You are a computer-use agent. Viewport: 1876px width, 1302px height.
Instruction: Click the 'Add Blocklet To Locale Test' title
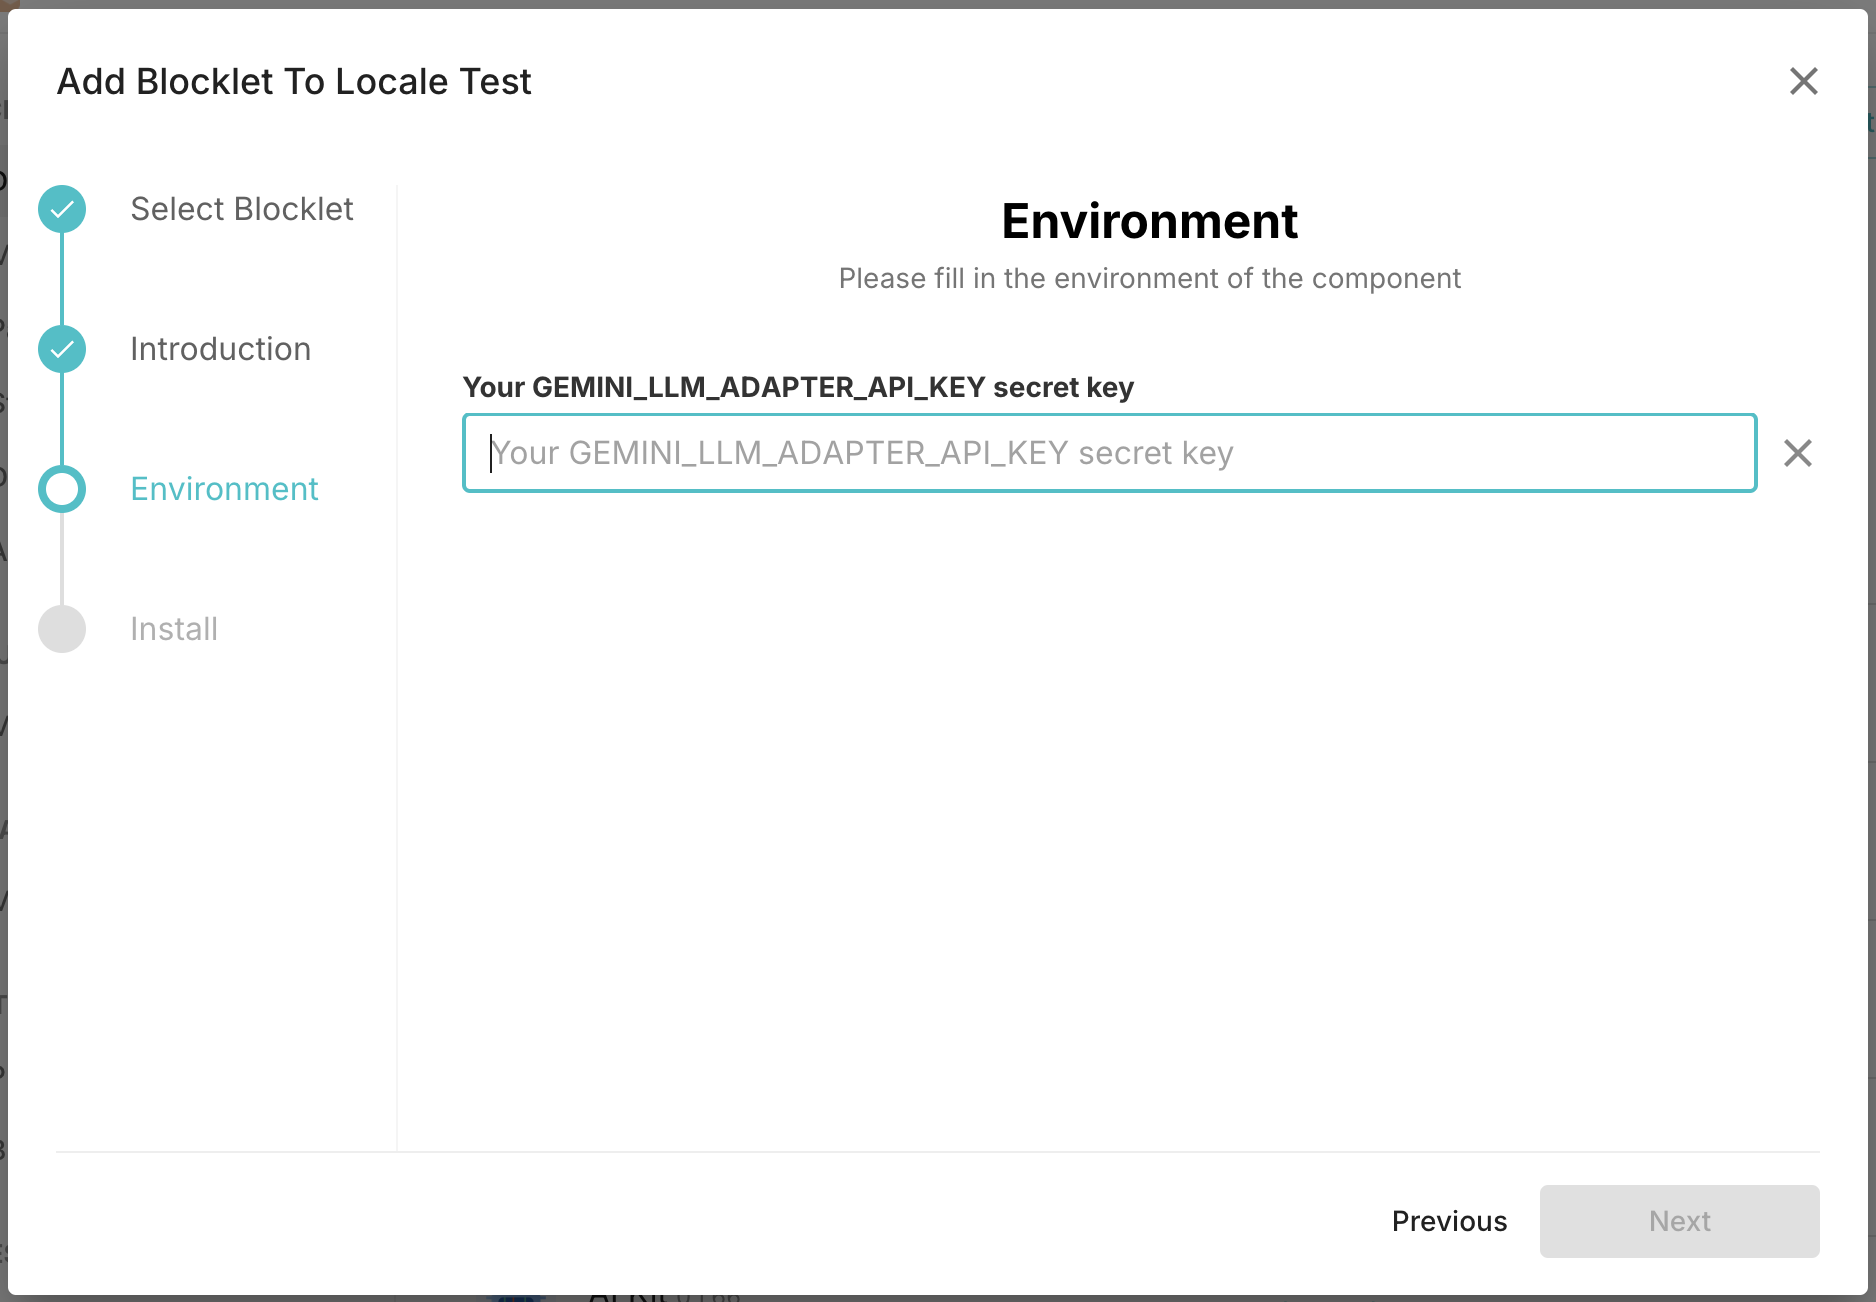tap(294, 82)
